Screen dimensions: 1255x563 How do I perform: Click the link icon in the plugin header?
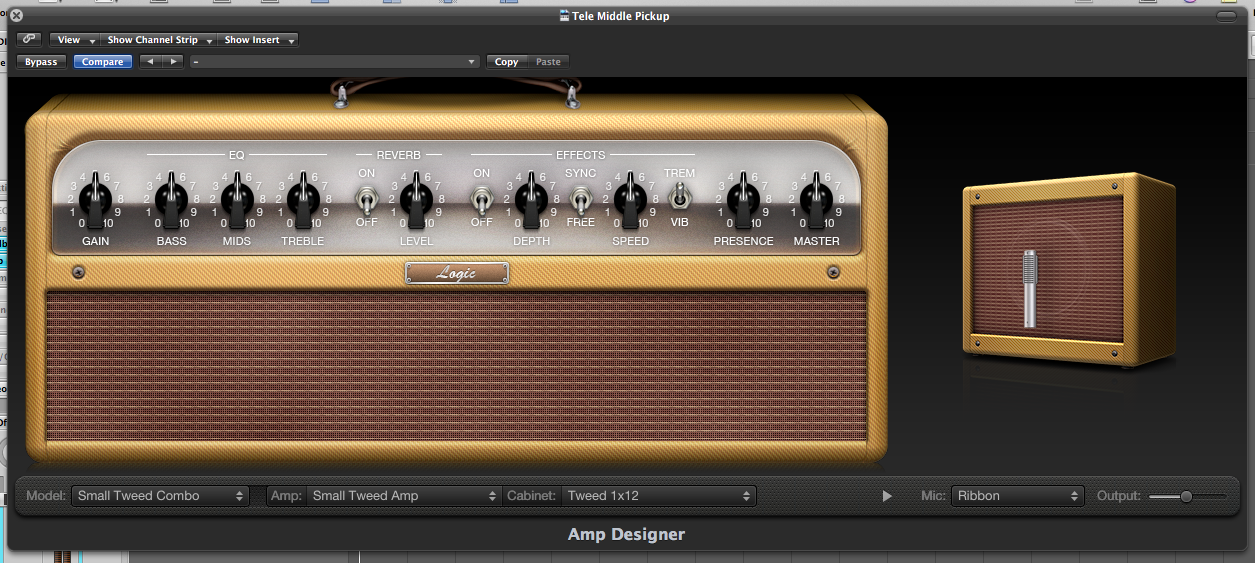point(28,40)
